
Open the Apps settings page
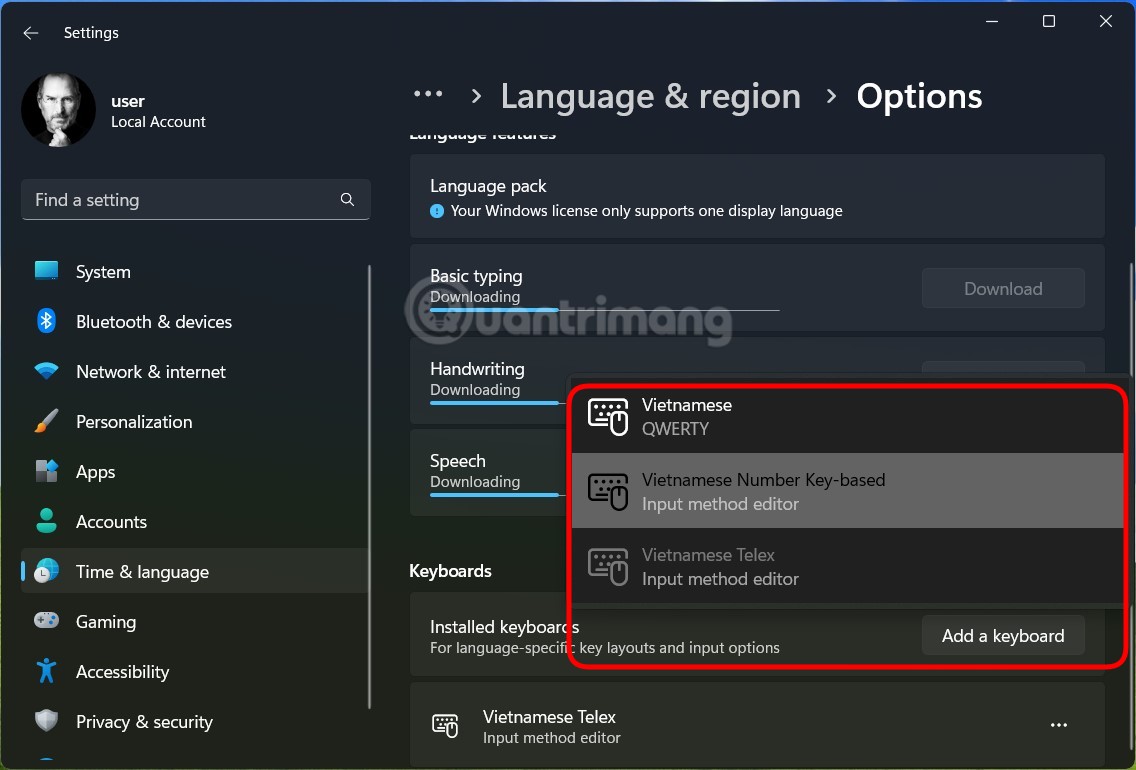tap(95, 472)
